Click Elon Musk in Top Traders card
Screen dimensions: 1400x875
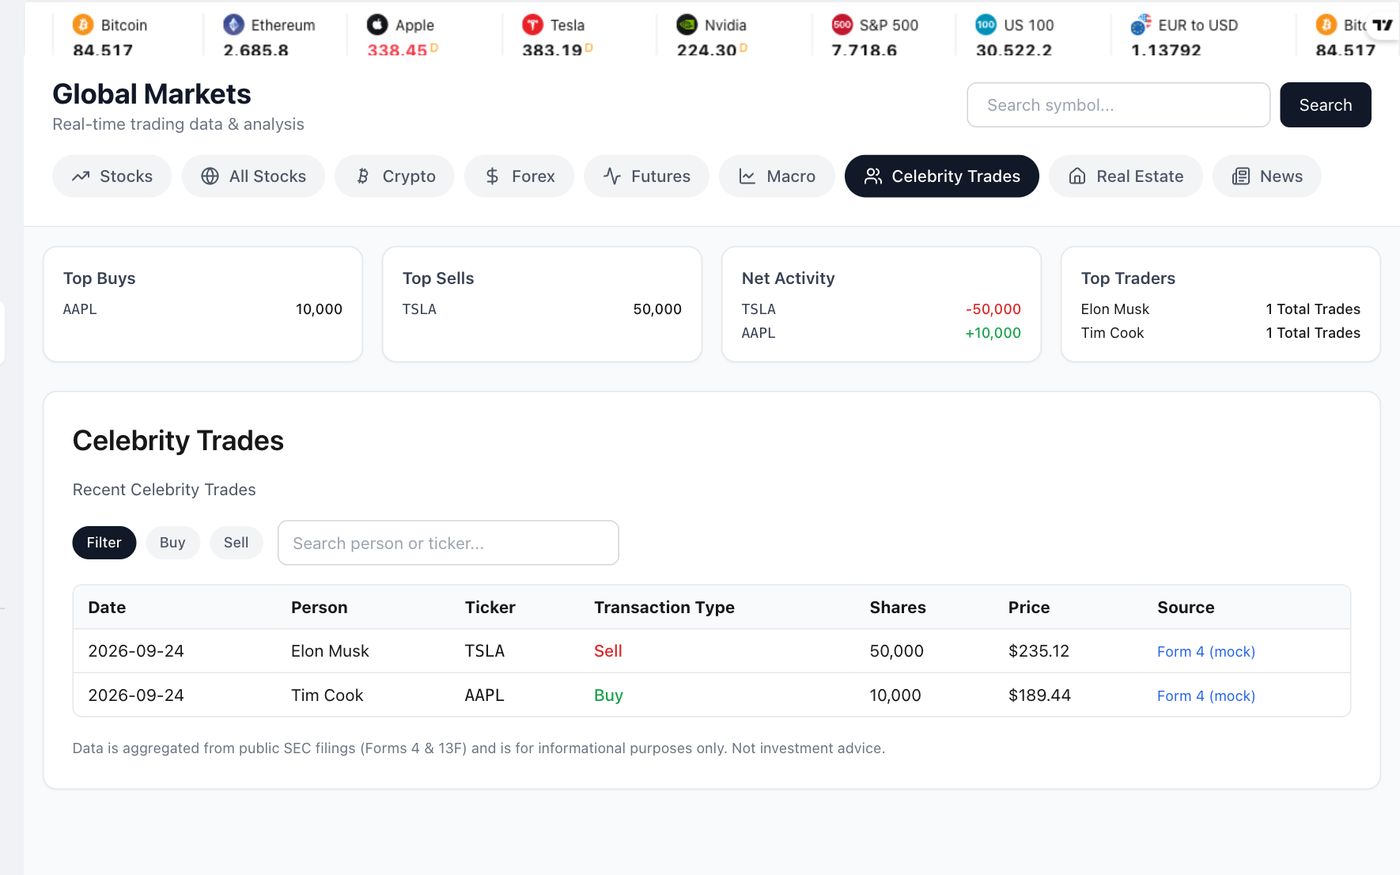(1115, 309)
